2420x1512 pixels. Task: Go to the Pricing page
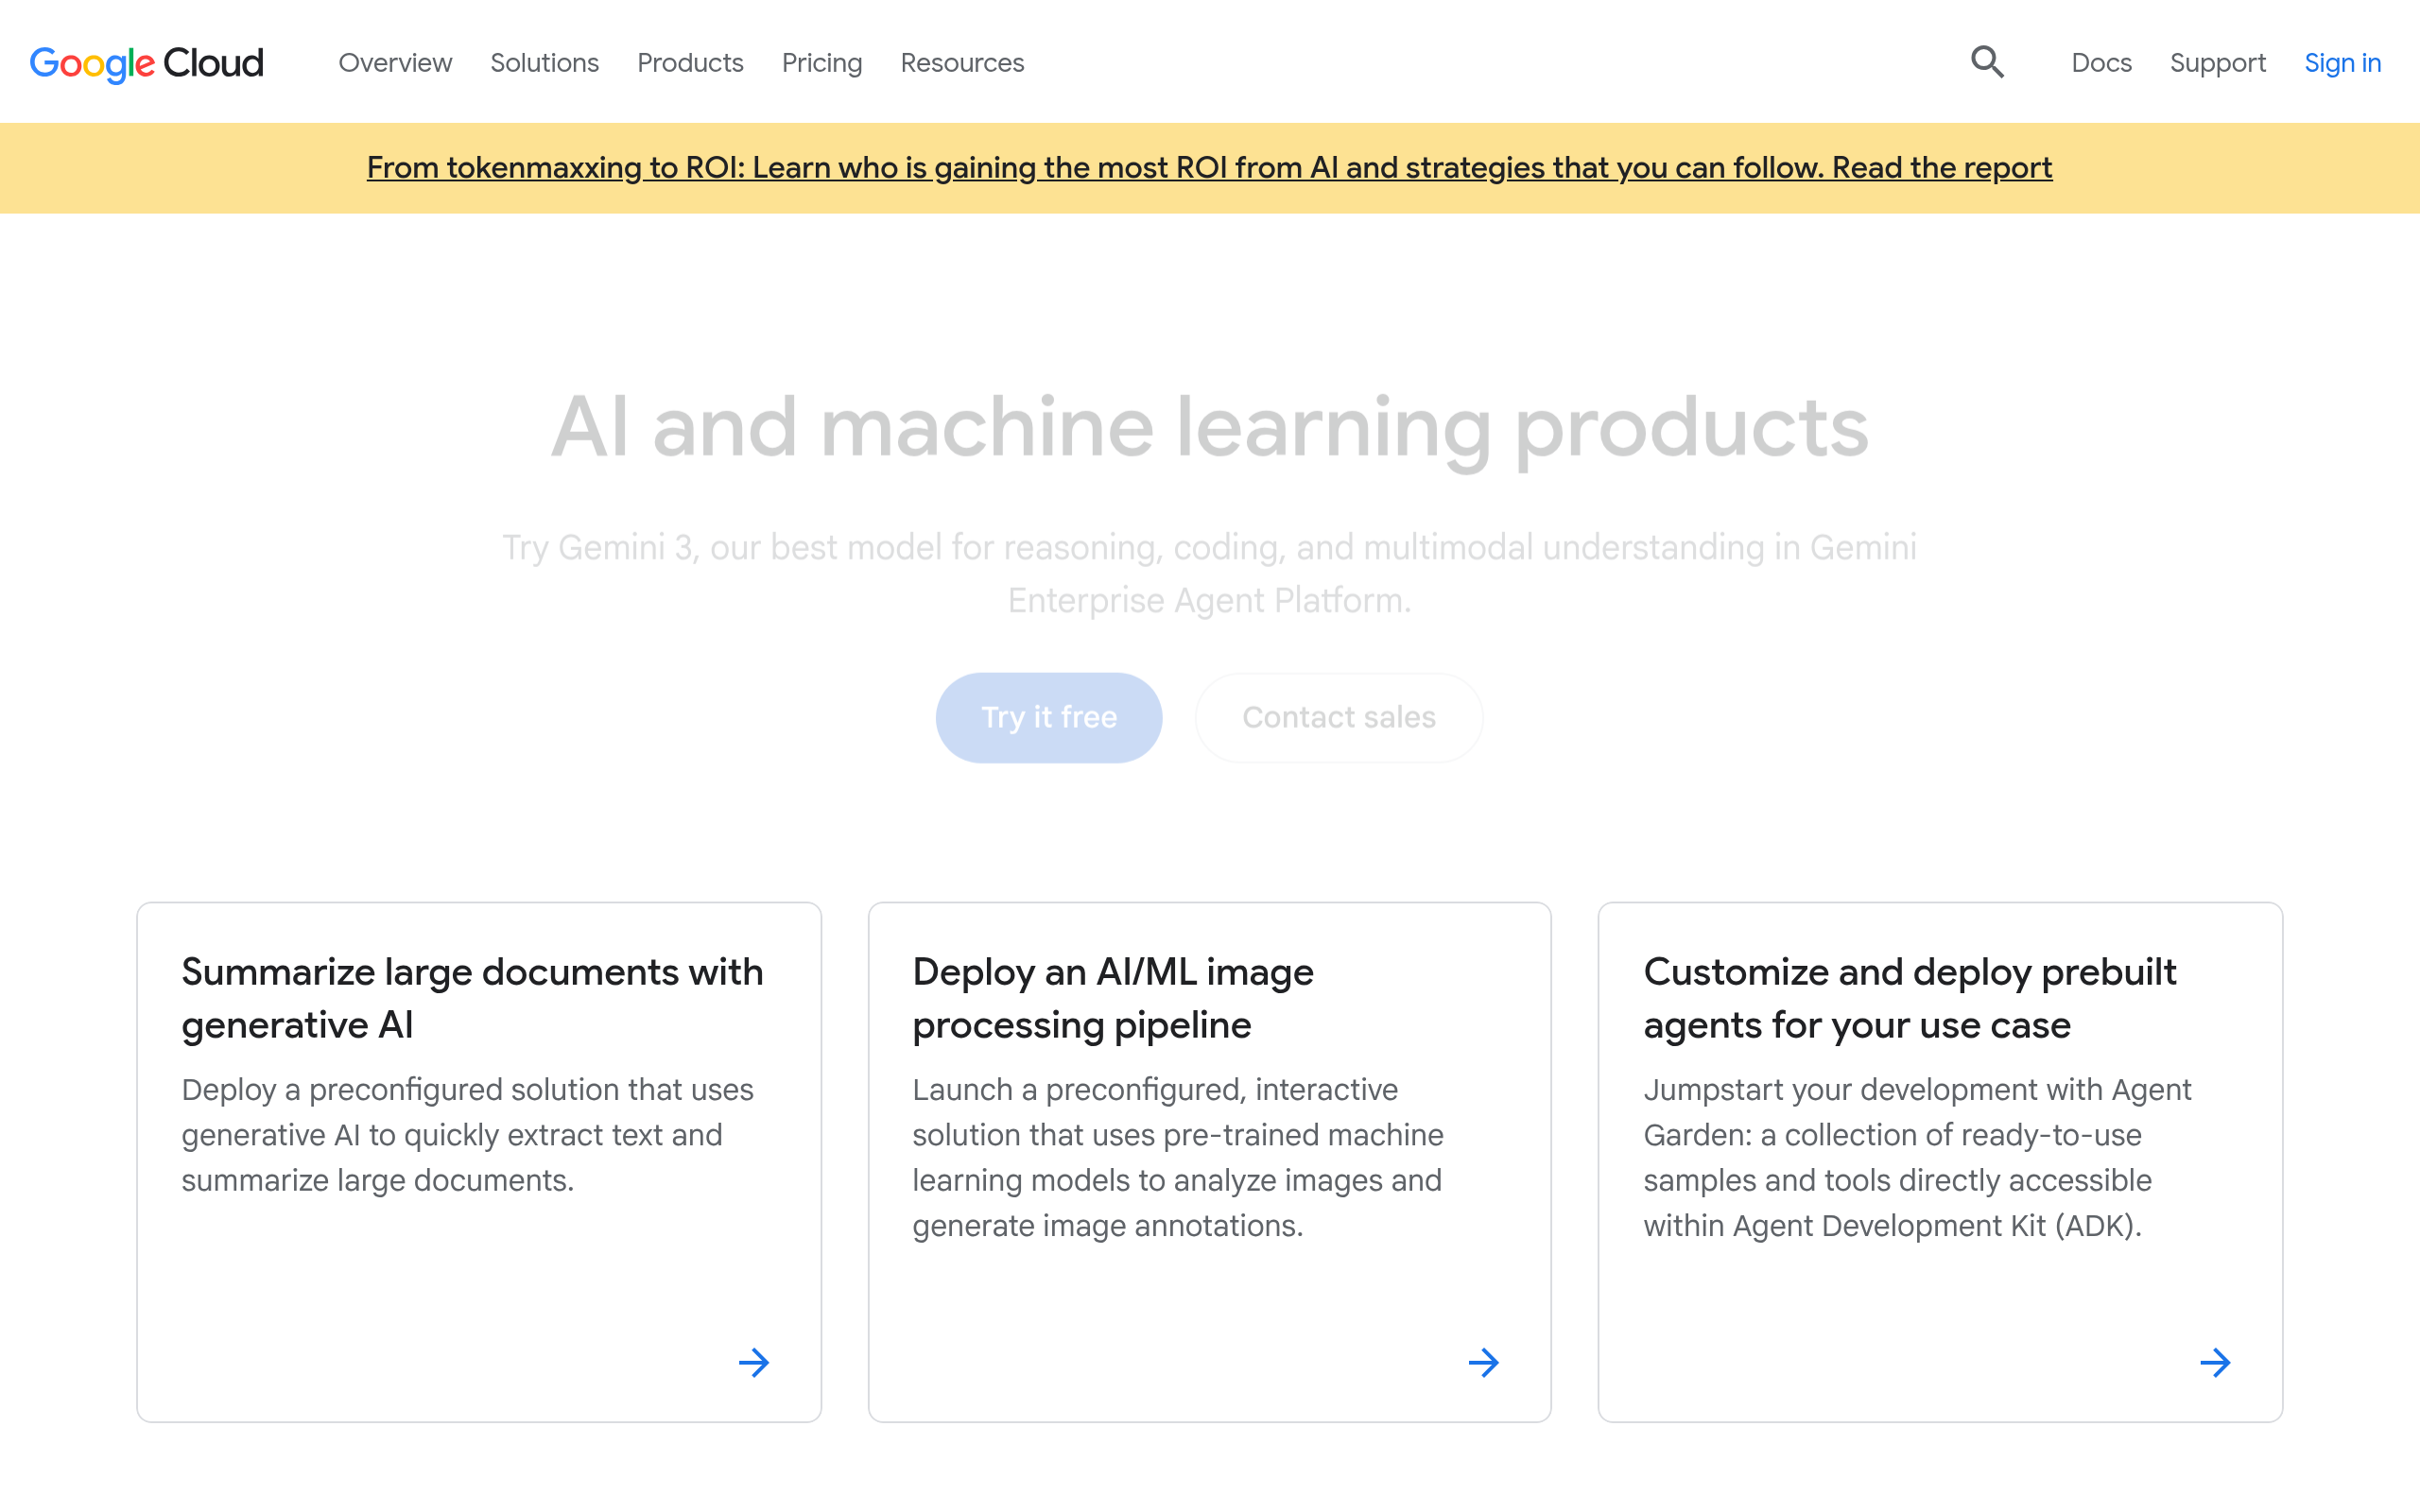[x=821, y=63]
